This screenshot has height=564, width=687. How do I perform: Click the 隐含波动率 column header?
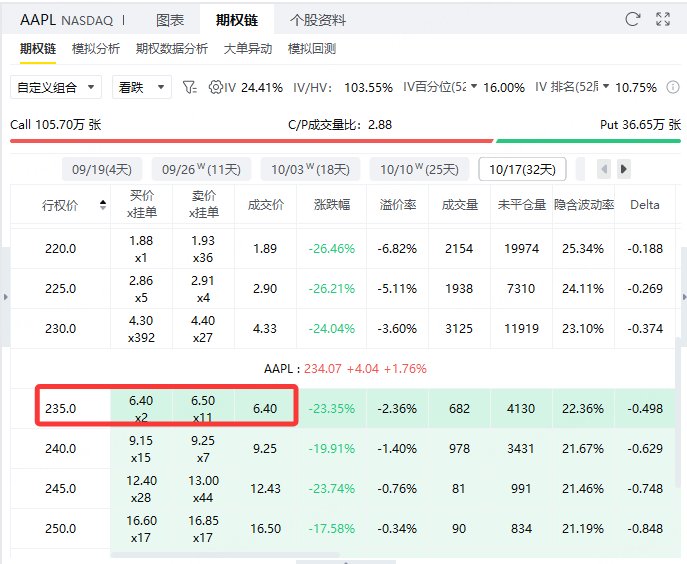584,205
